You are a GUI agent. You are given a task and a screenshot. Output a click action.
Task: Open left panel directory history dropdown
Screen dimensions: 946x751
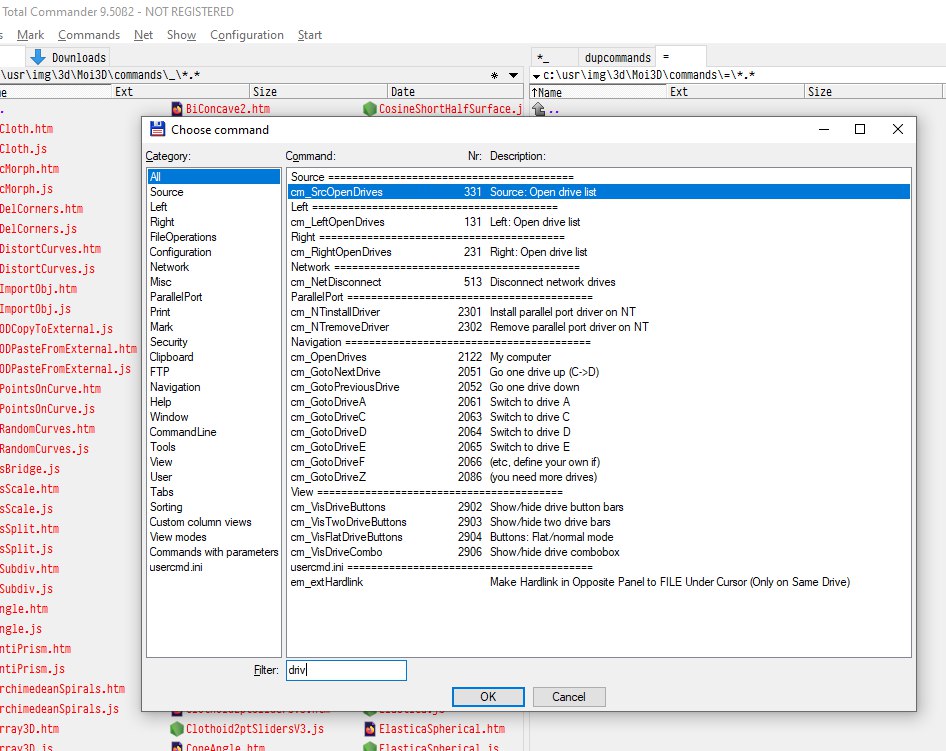(513, 75)
